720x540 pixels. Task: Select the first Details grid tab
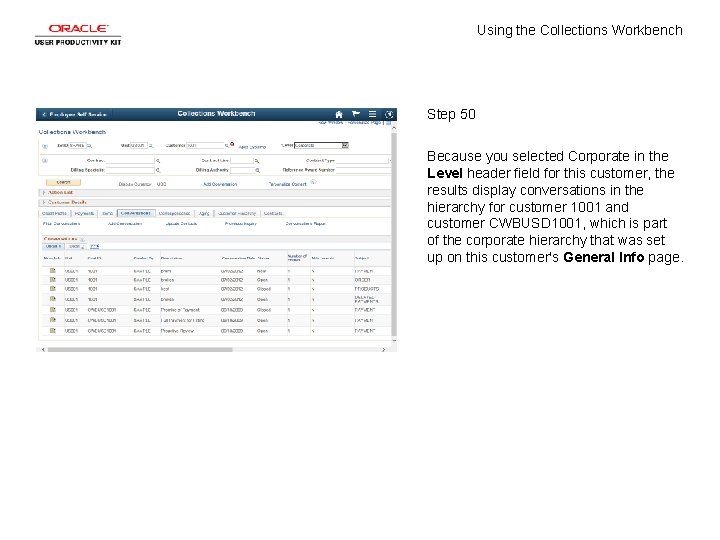point(53,247)
